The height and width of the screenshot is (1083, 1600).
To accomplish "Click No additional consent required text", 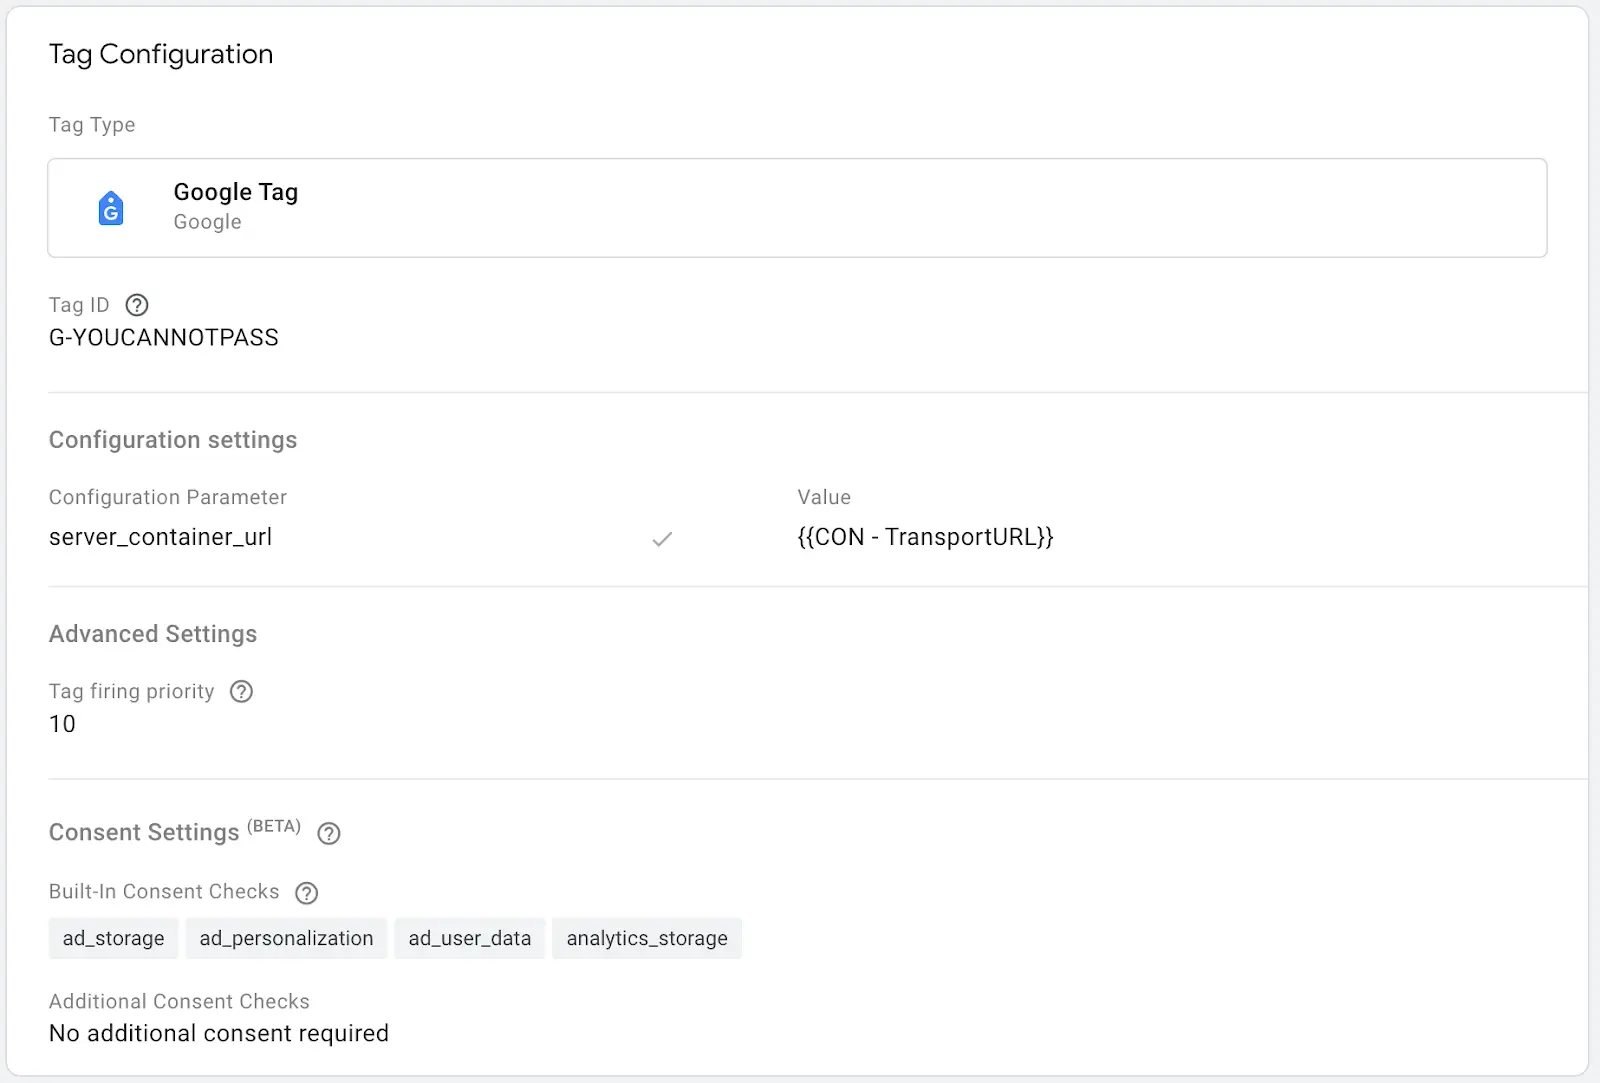I will (218, 1033).
